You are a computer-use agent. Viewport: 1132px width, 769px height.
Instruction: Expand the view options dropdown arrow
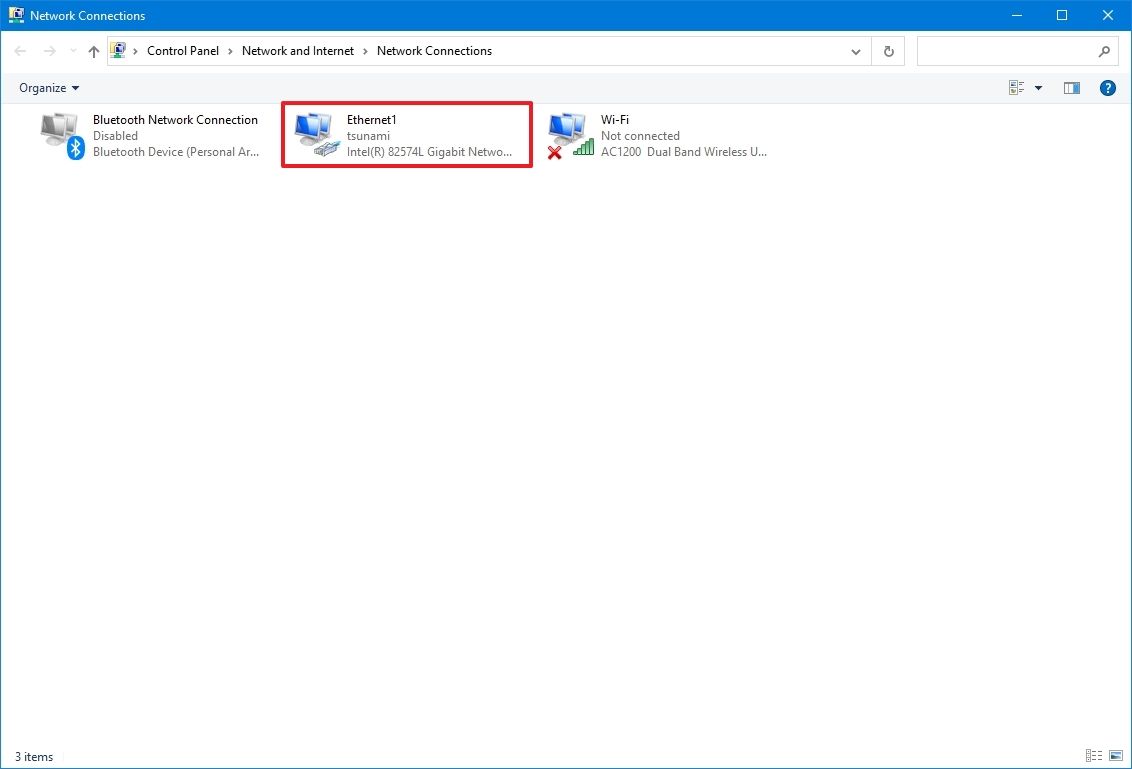(x=1038, y=87)
